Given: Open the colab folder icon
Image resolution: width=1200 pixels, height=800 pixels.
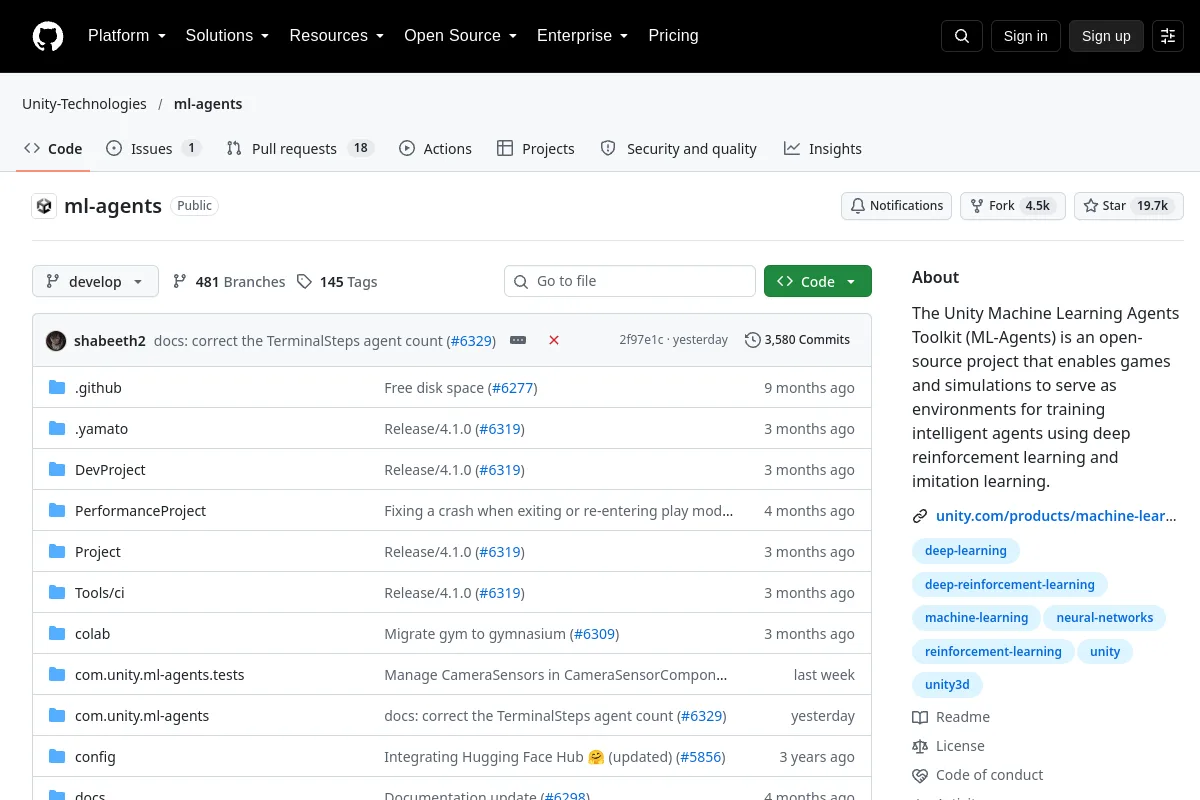Looking at the screenshot, I should (x=57, y=633).
